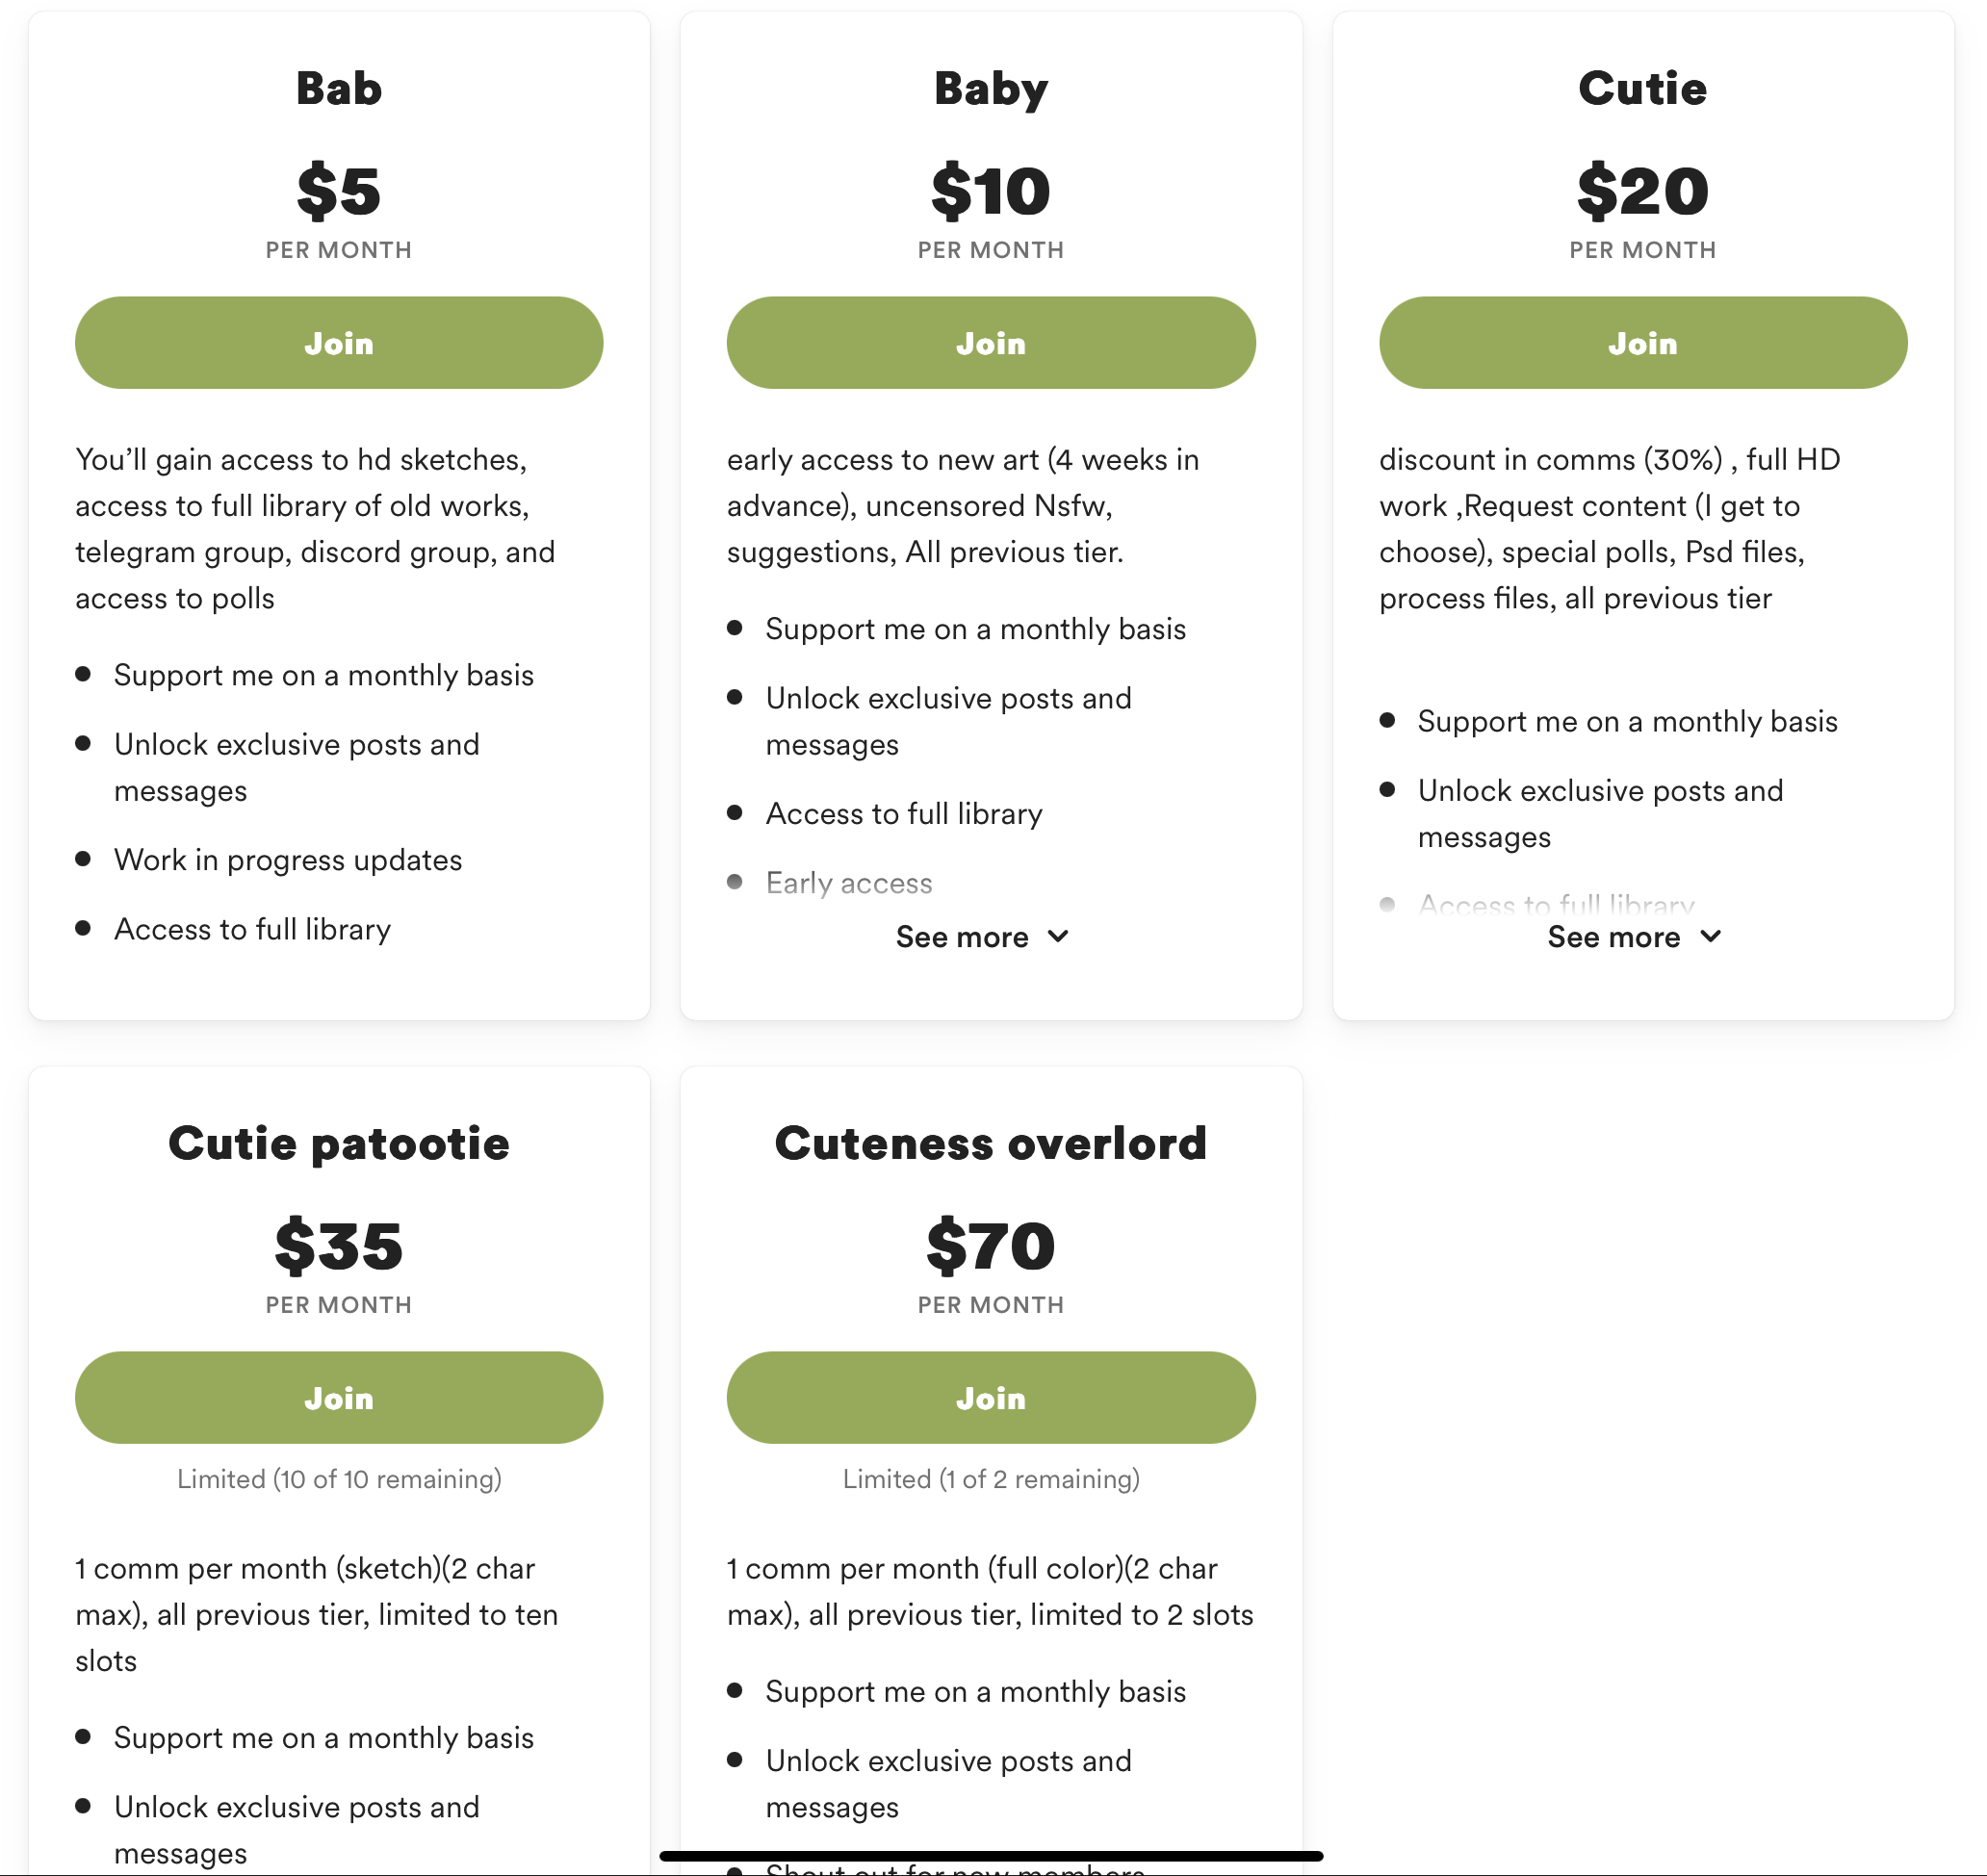Click Limited 10 of 10 remaining text
Image resolution: width=1987 pixels, height=1876 pixels.
[338, 1479]
